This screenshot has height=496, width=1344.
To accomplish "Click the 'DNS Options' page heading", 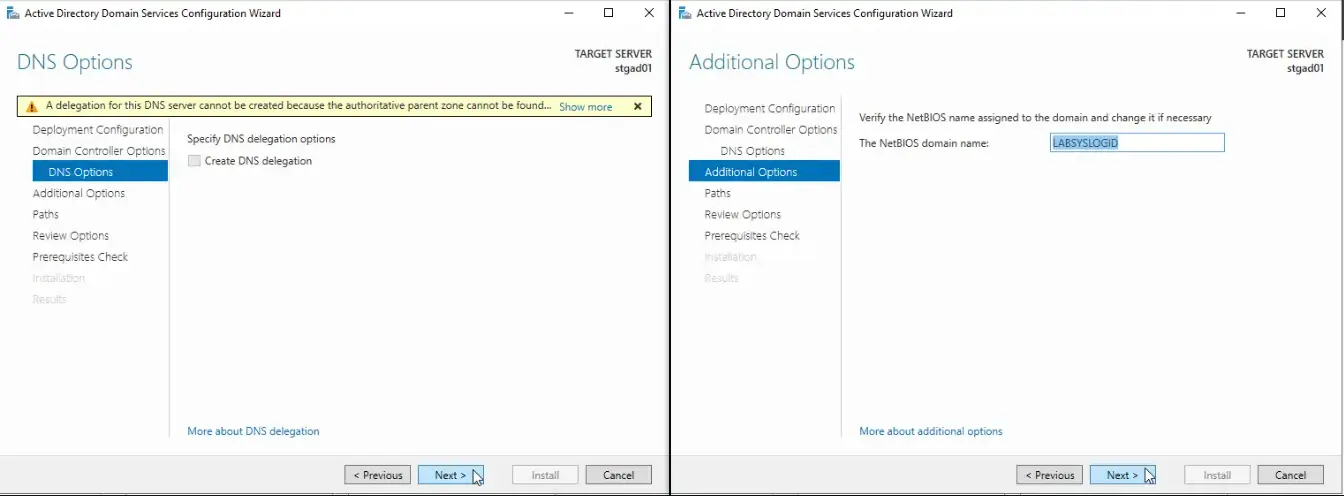I will click(x=75, y=62).
